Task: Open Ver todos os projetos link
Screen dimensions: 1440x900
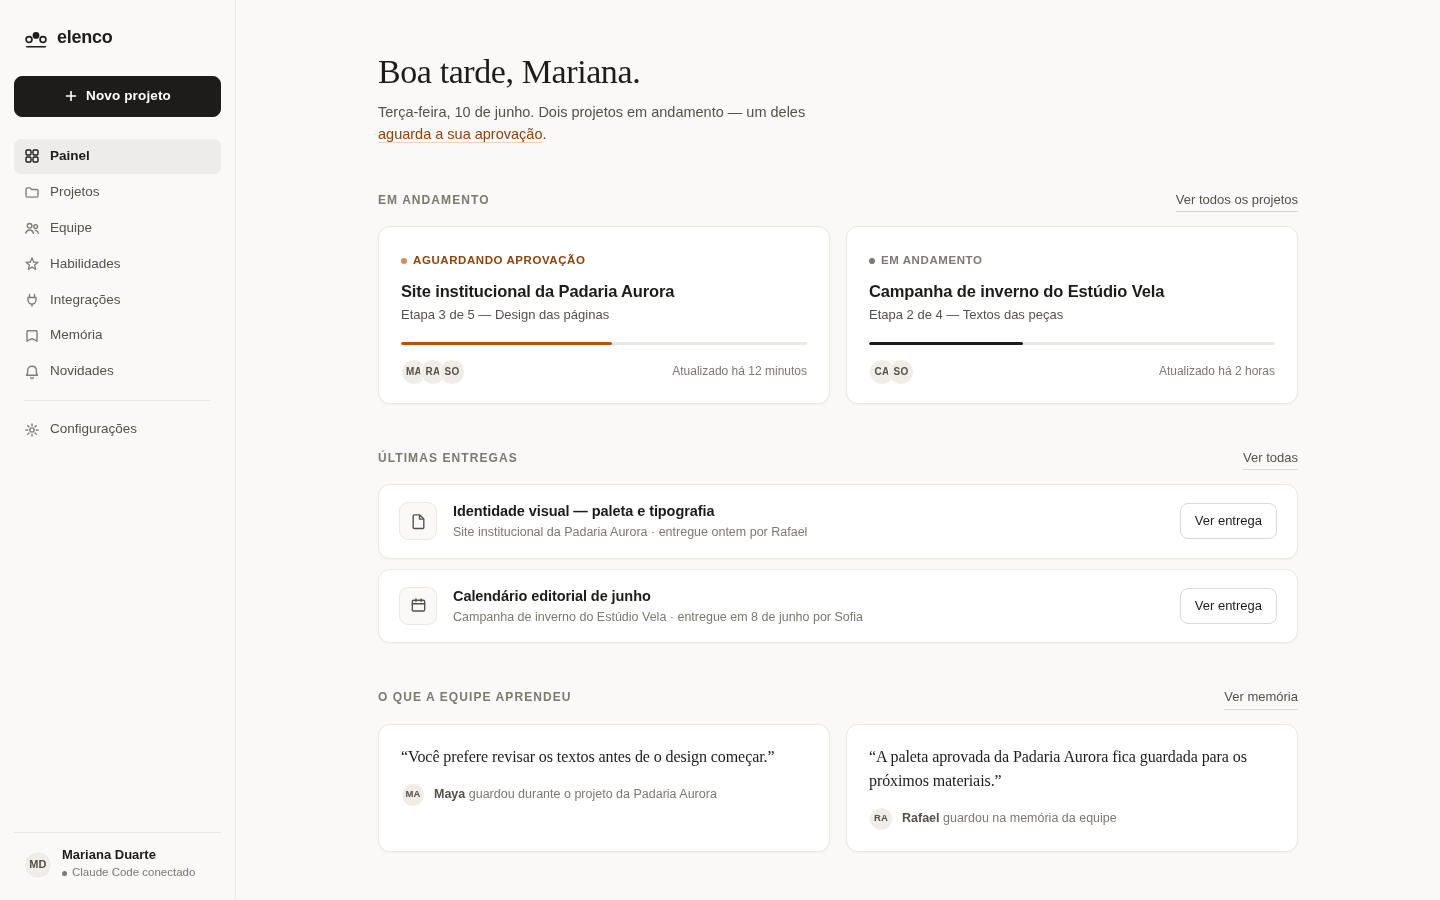Action: point(1237,200)
